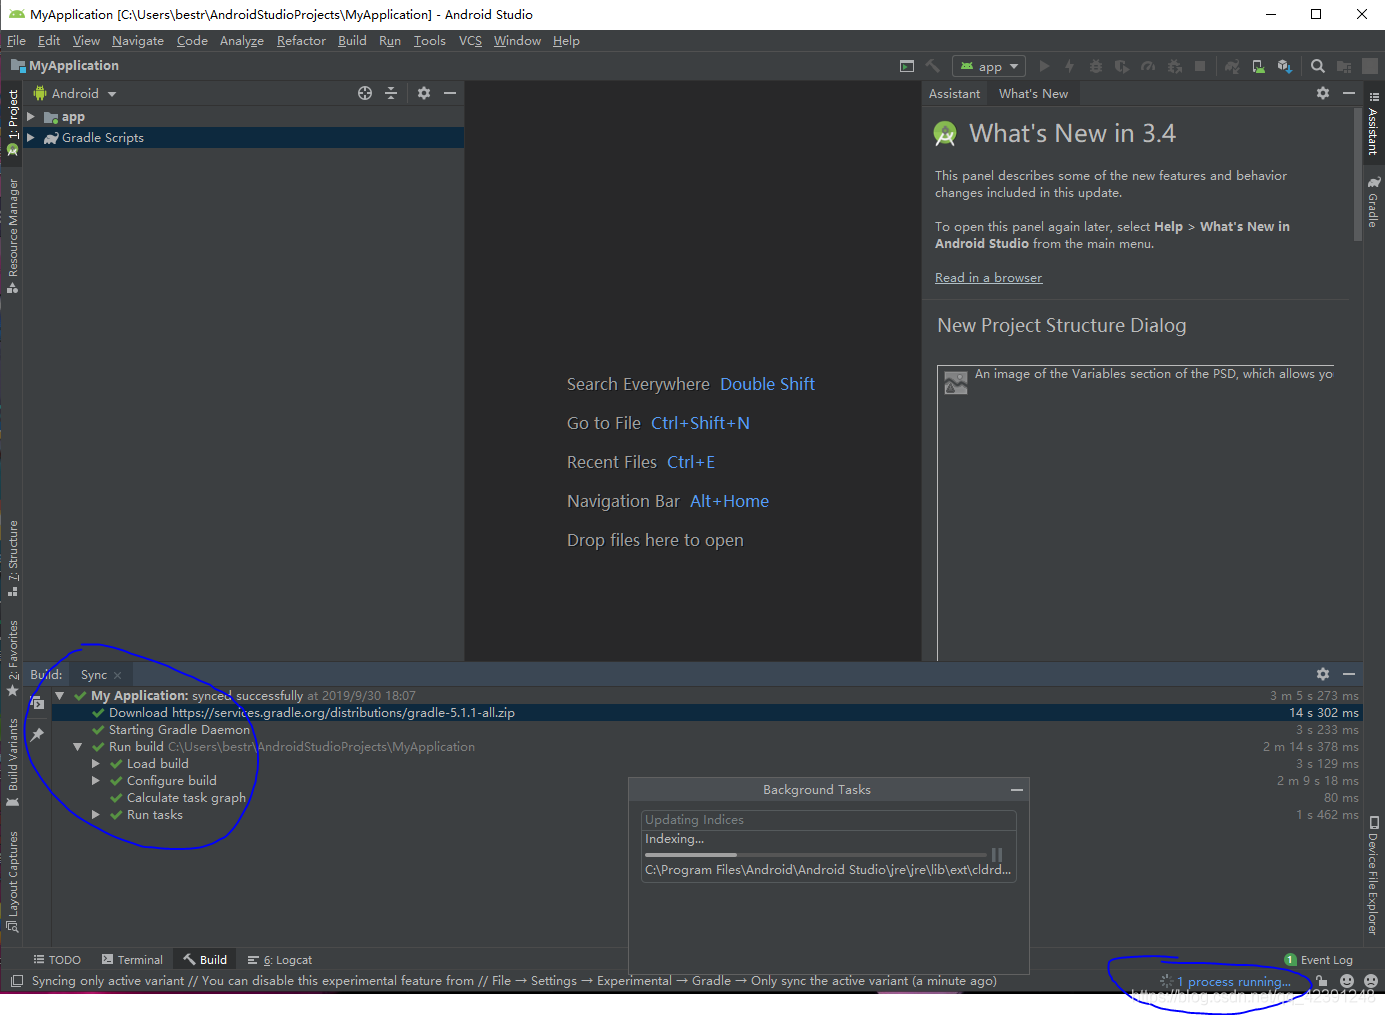Pause the Indexing progress bar
Screen dimensions: 1385x1015
coord(996,855)
